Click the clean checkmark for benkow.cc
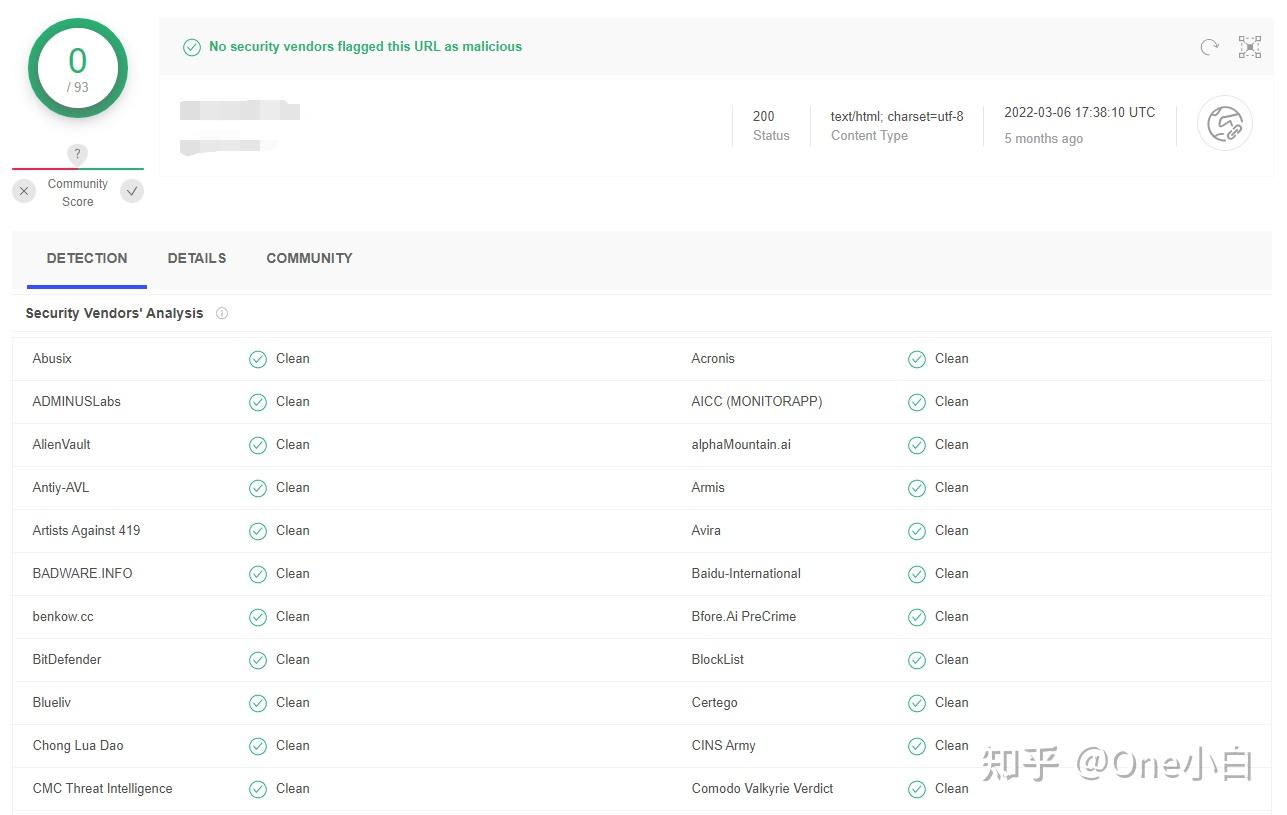 click(258, 617)
